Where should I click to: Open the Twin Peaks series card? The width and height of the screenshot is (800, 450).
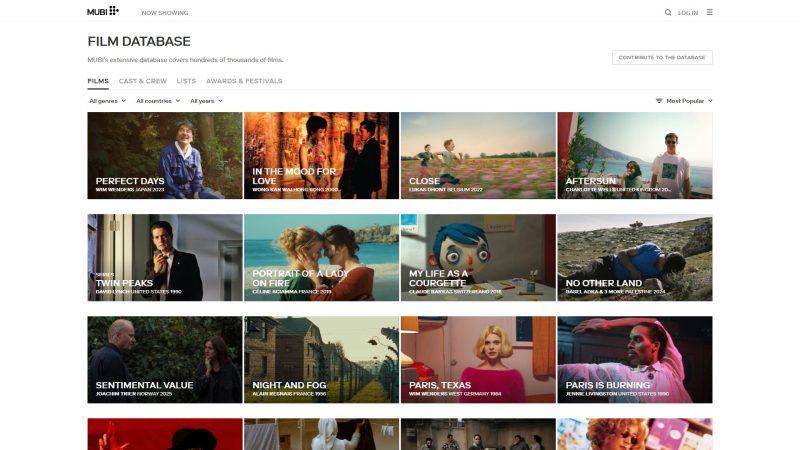pyautogui.click(x=165, y=258)
